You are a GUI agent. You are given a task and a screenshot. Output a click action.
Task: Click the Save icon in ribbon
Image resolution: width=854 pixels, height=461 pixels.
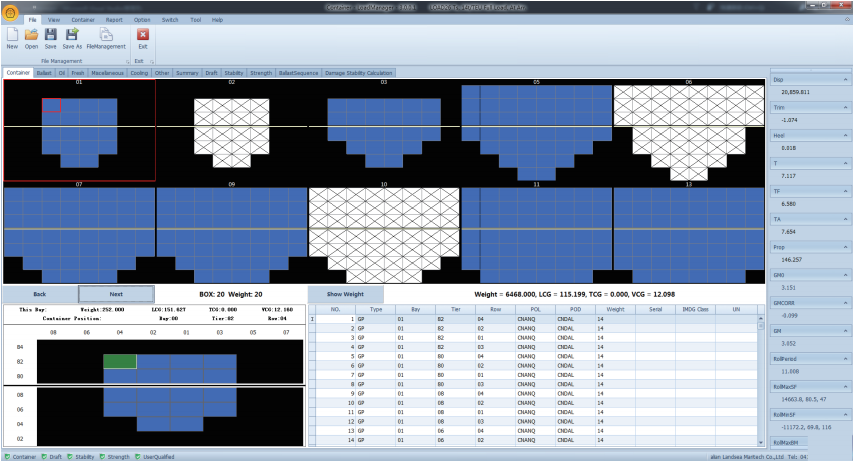tap(50, 35)
